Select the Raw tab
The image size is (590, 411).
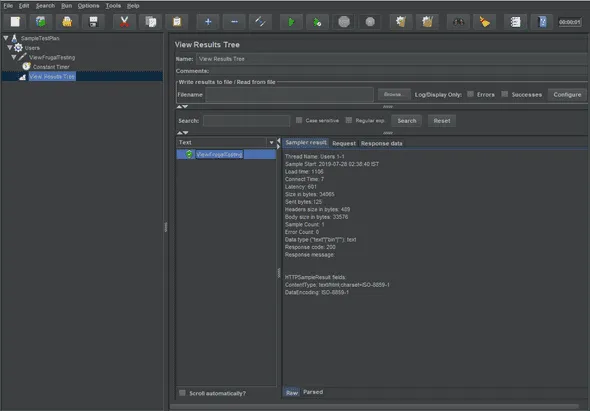[x=292, y=393]
